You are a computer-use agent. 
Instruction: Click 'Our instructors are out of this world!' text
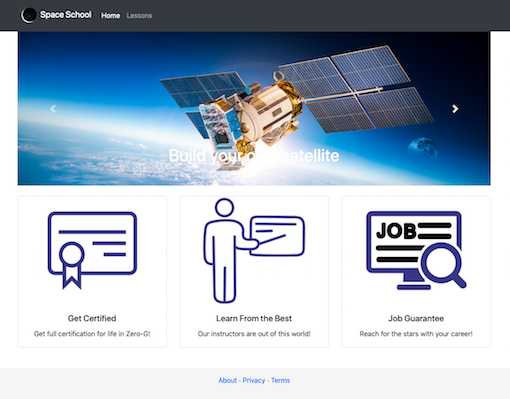click(x=254, y=334)
